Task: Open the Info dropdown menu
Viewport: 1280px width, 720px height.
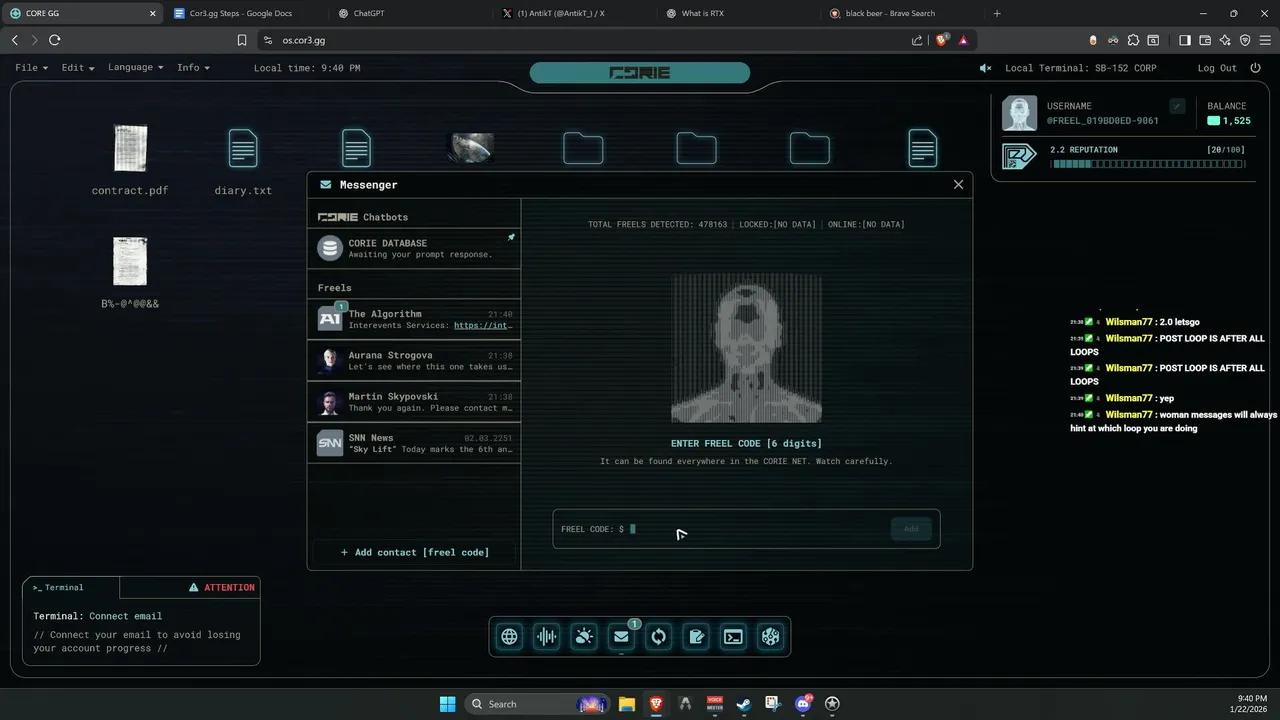Action: pyautogui.click(x=193, y=68)
